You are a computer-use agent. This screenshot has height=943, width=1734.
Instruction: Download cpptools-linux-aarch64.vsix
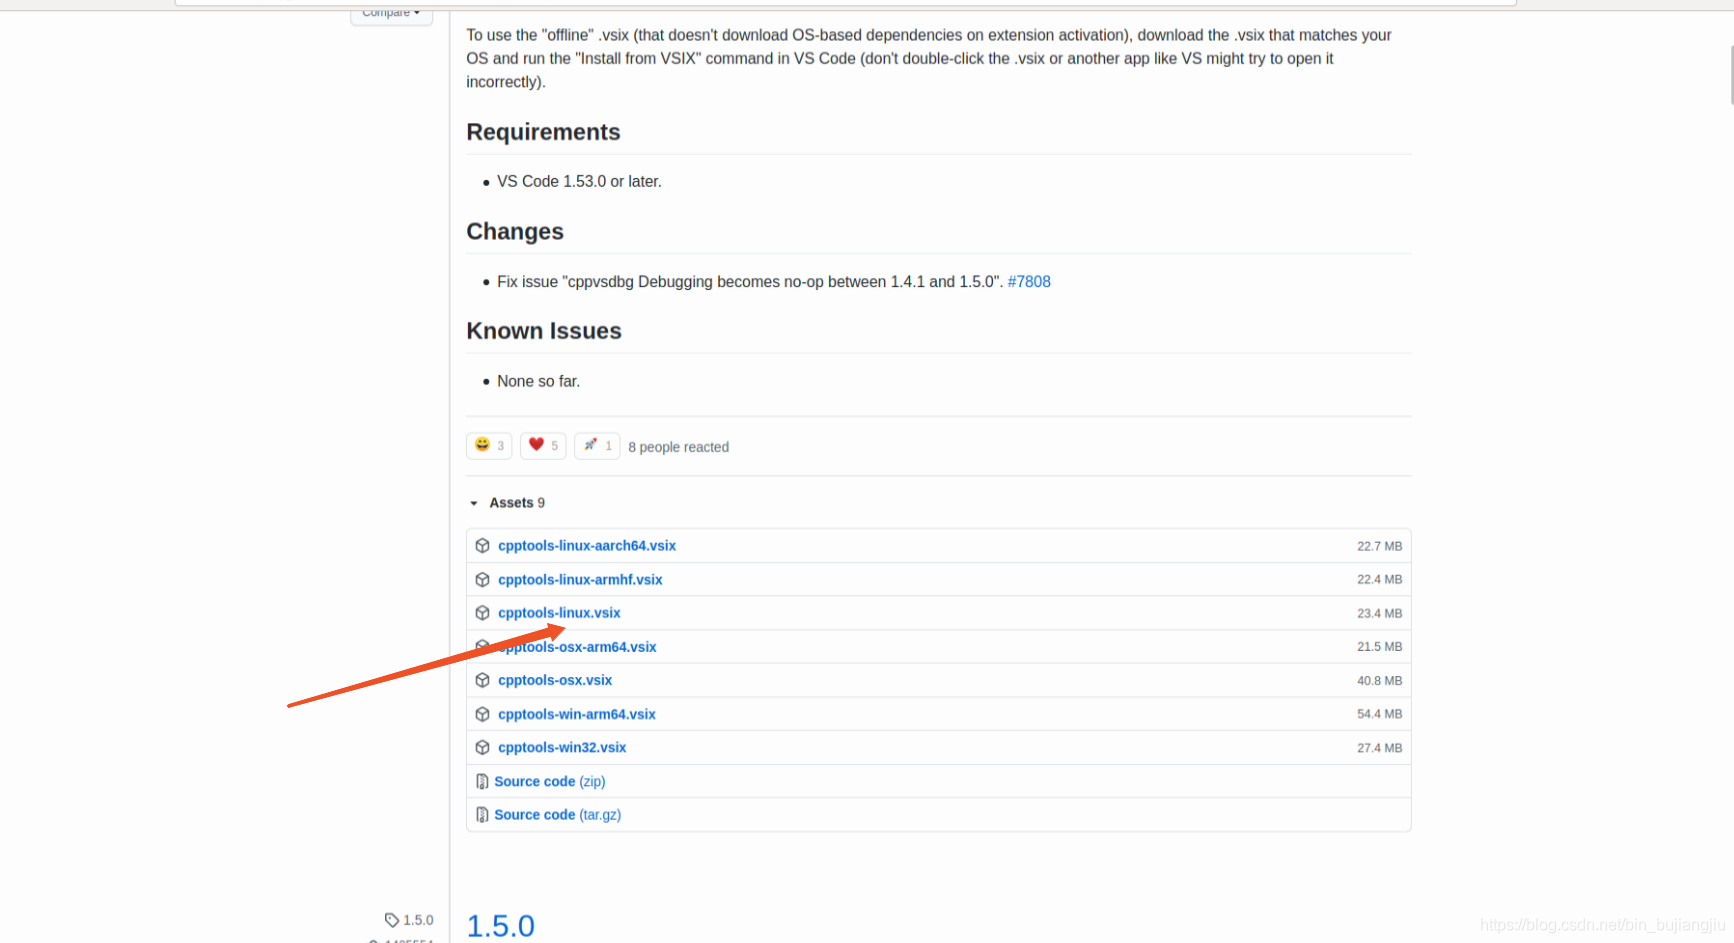pos(587,546)
